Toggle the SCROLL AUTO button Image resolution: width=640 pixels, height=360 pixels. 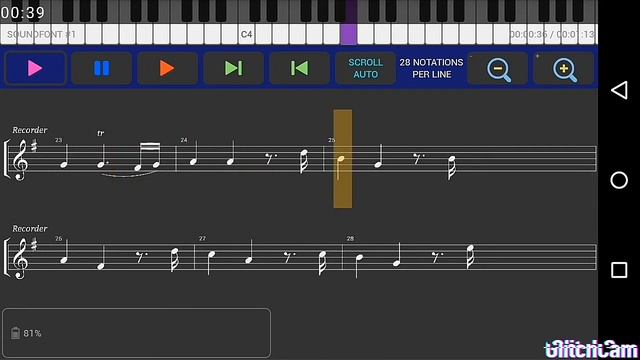[365, 68]
